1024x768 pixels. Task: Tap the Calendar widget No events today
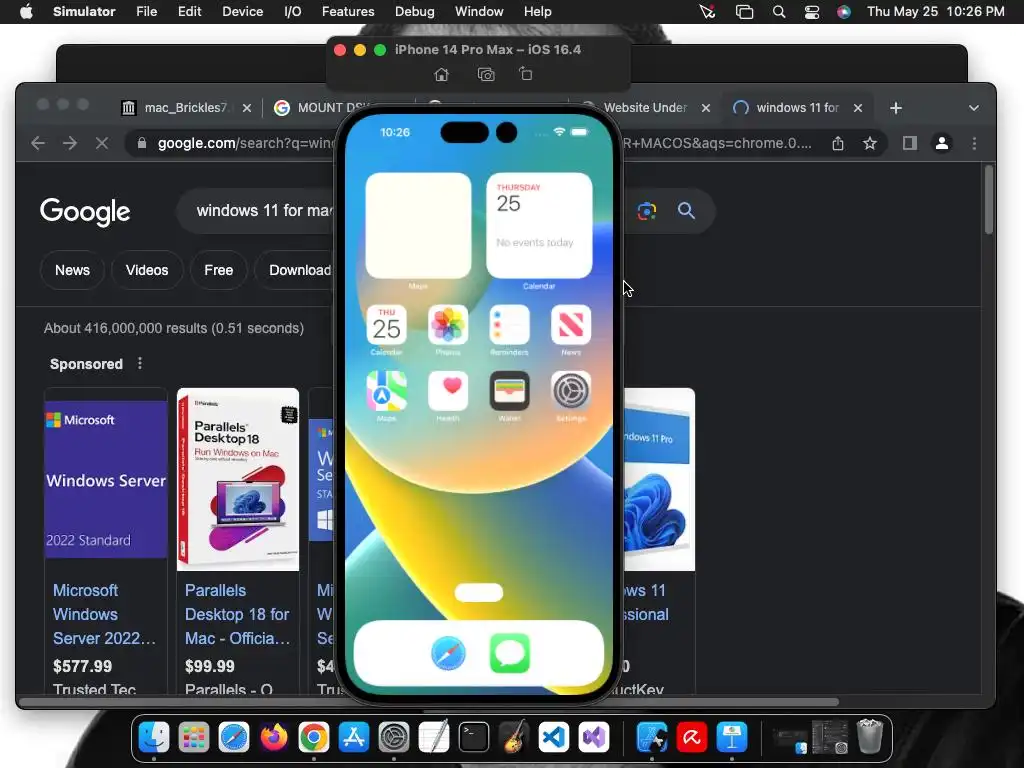tap(539, 226)
